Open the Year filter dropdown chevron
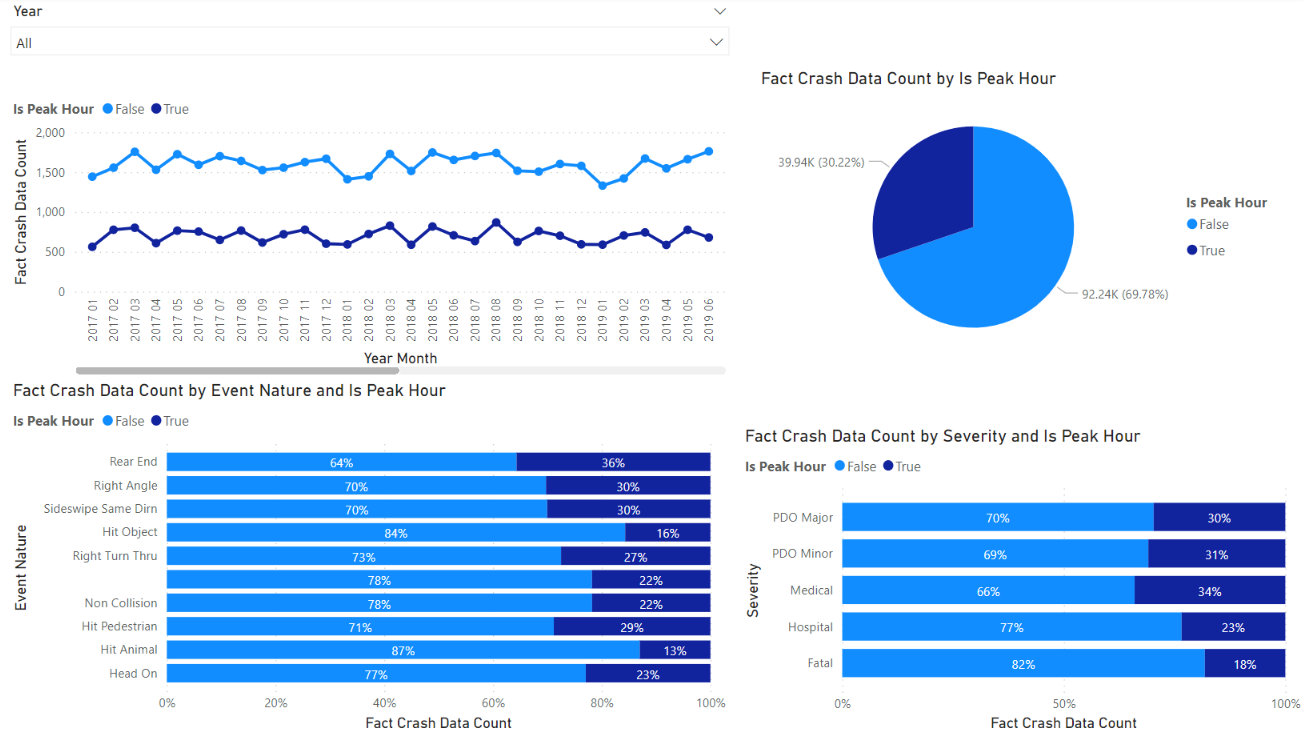This screenshot has height=736, width=1303. click(x=719, y=11)
